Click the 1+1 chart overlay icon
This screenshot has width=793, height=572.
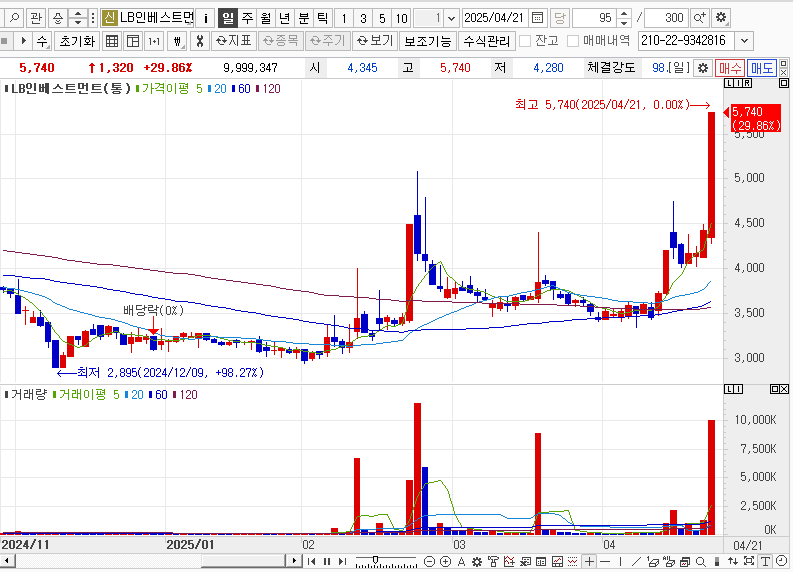click(x=154, y=41)
